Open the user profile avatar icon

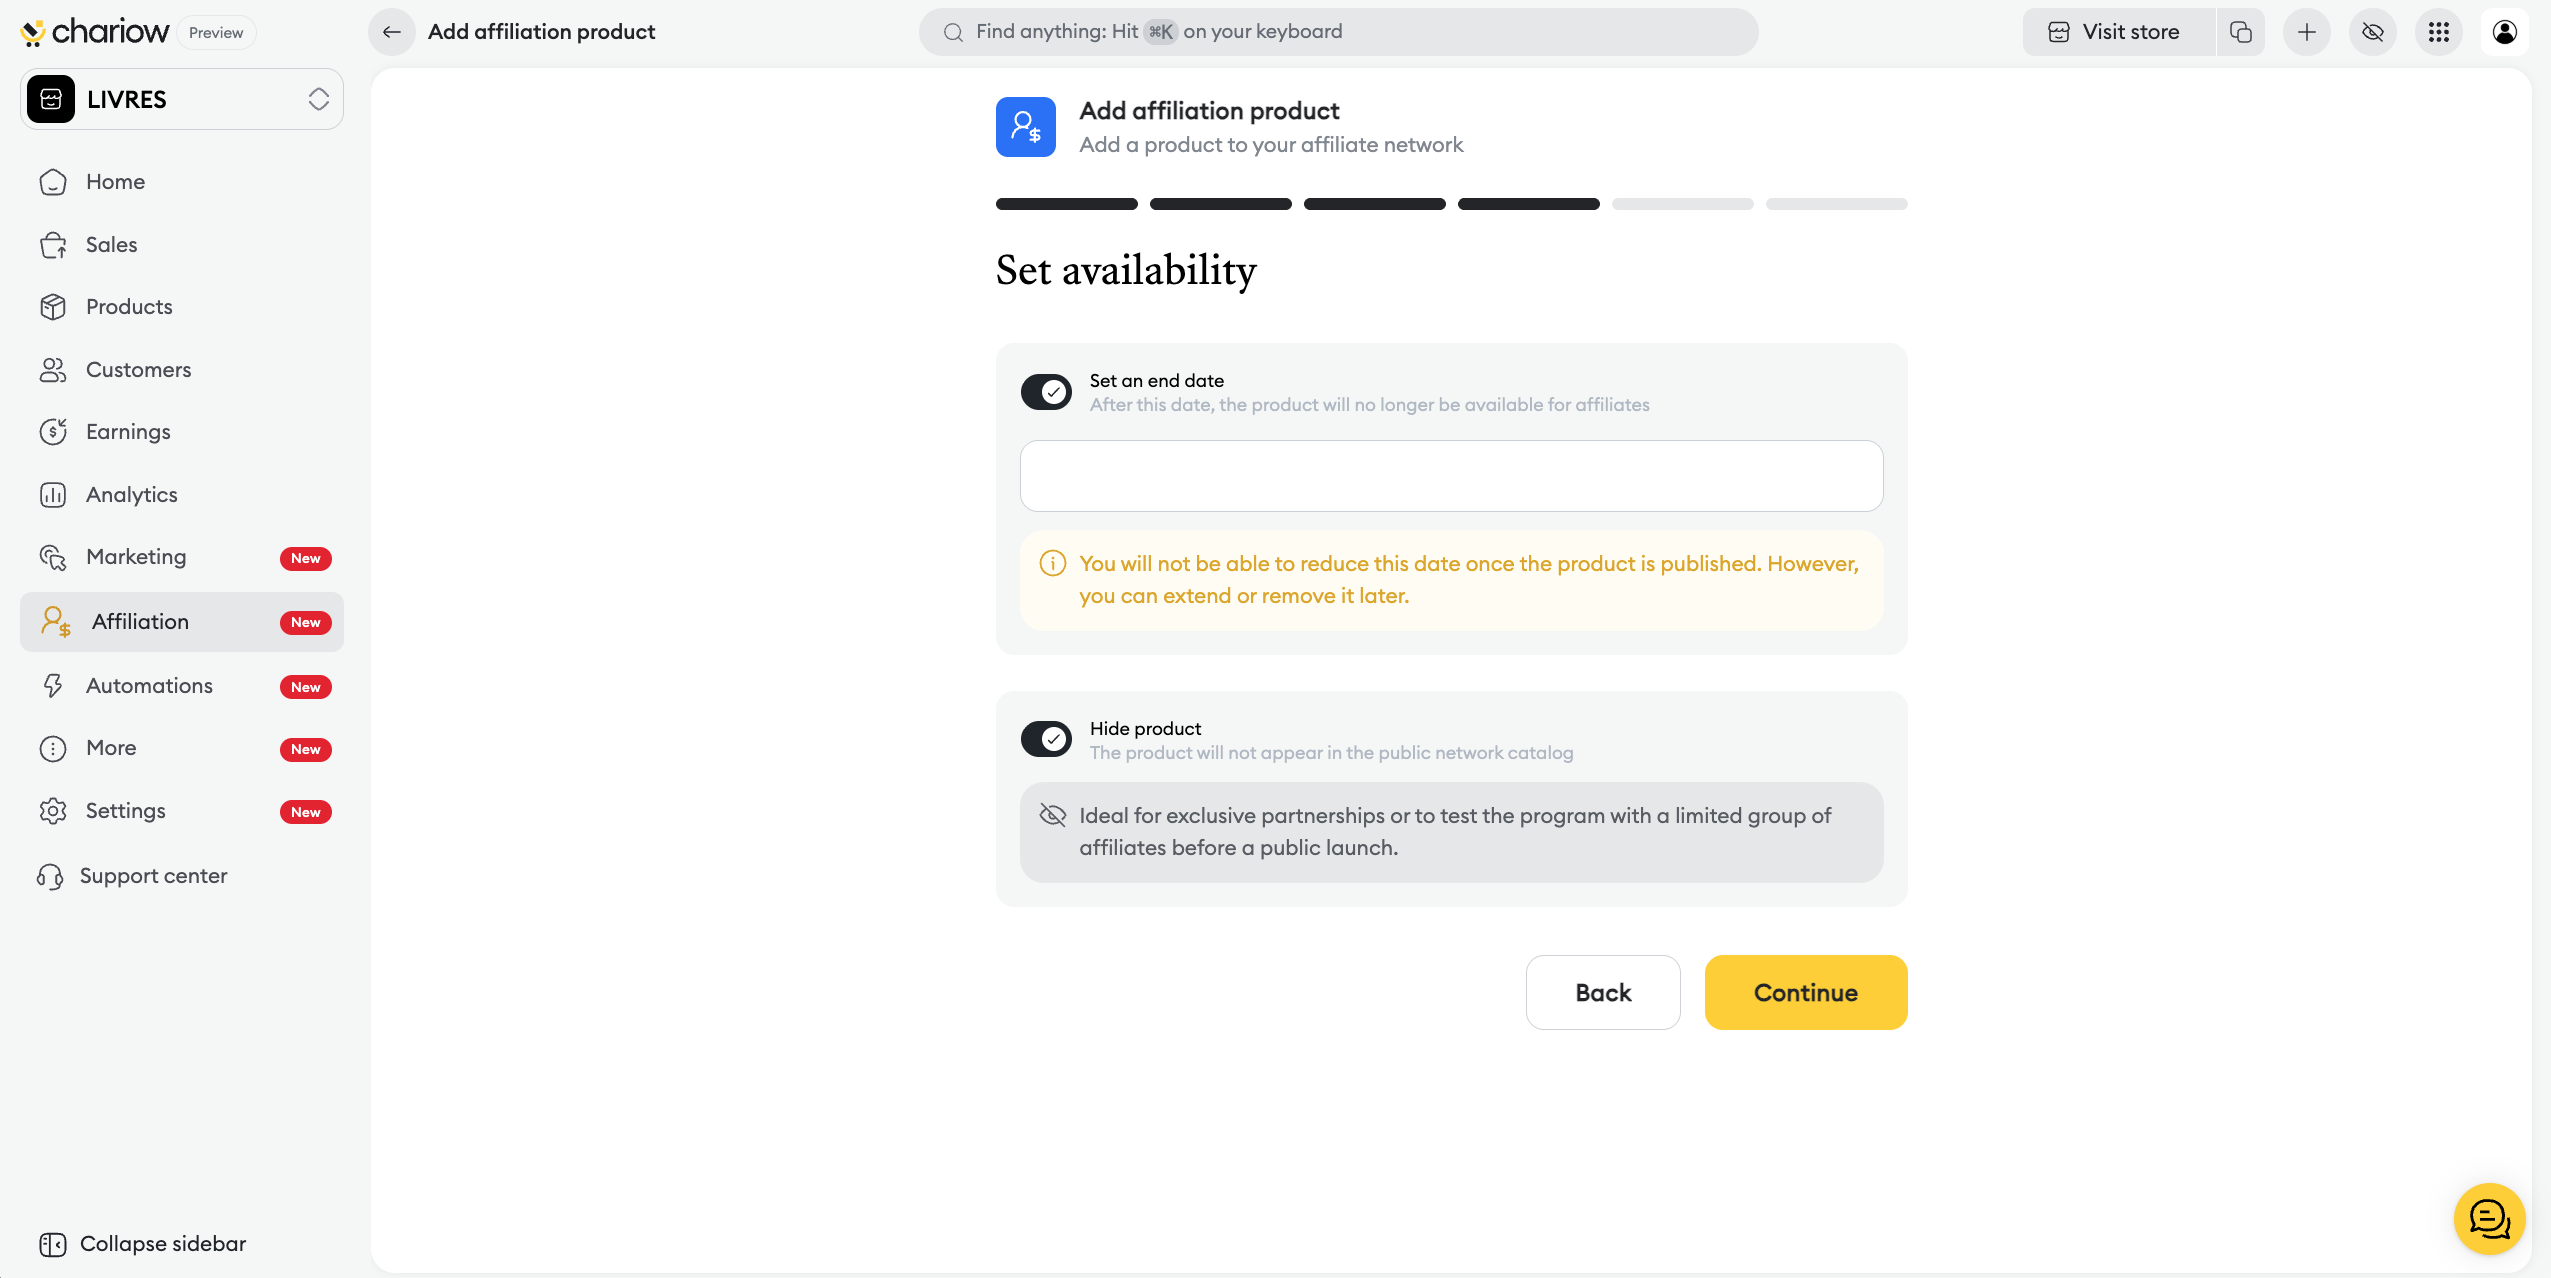[2504, 32]
